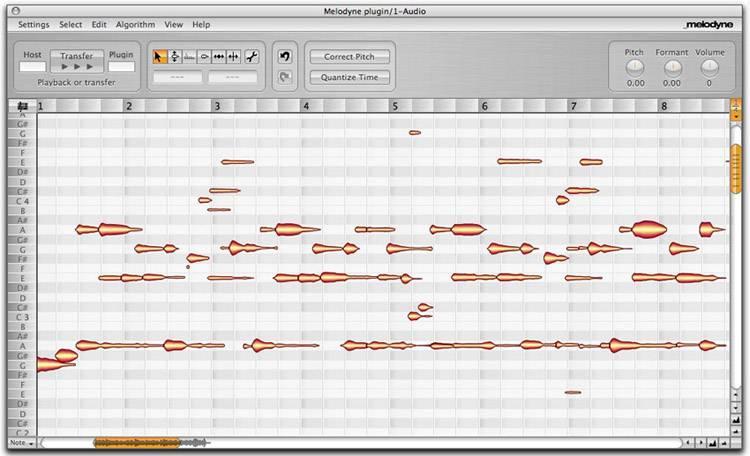This screenshot has height=456, width=750.
Task: Click the C 3 pitch label
Action: point(22,317)
